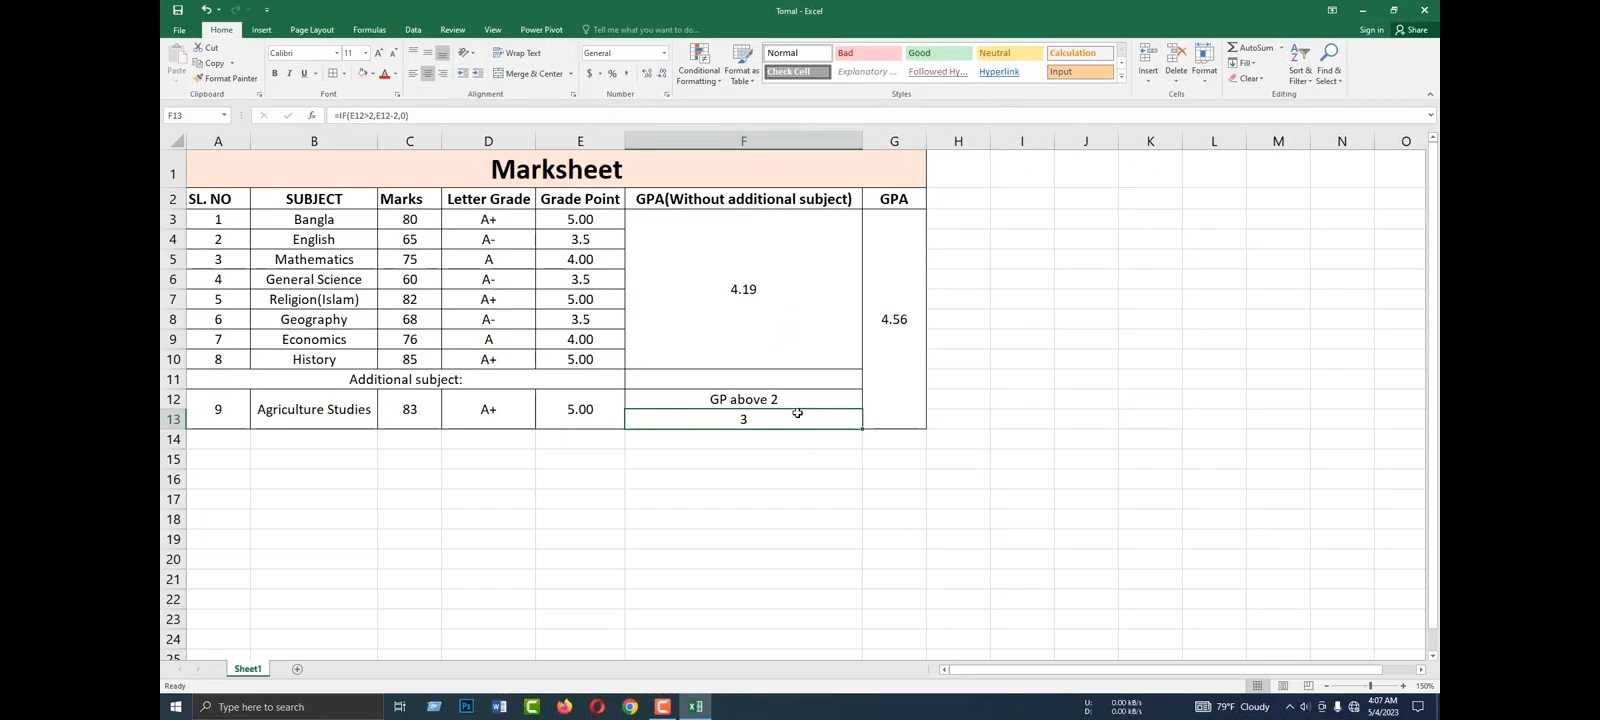The width and height of the screenshot is (1600, 720).
Task: Select cell F8 containing 4.19
Action: pos(743,289)
